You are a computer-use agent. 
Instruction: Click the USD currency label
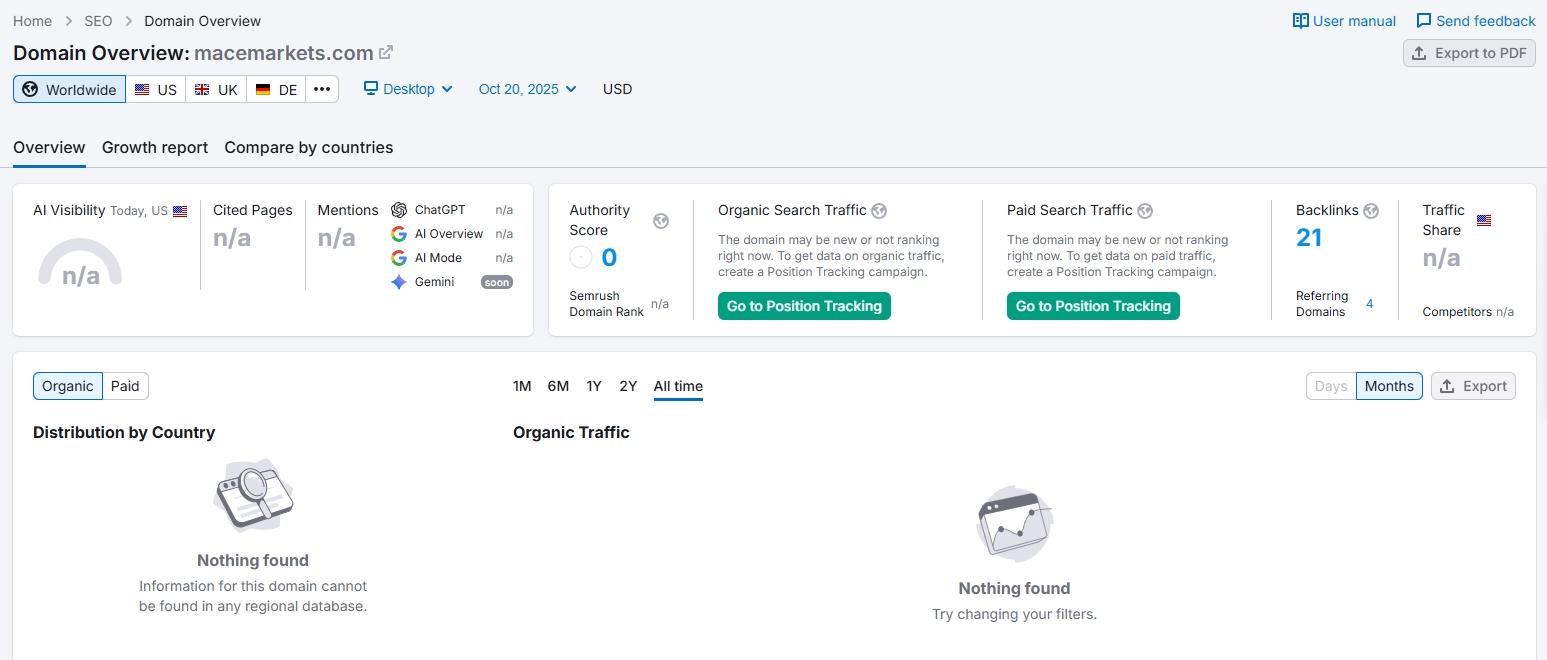tap(617, 89)
